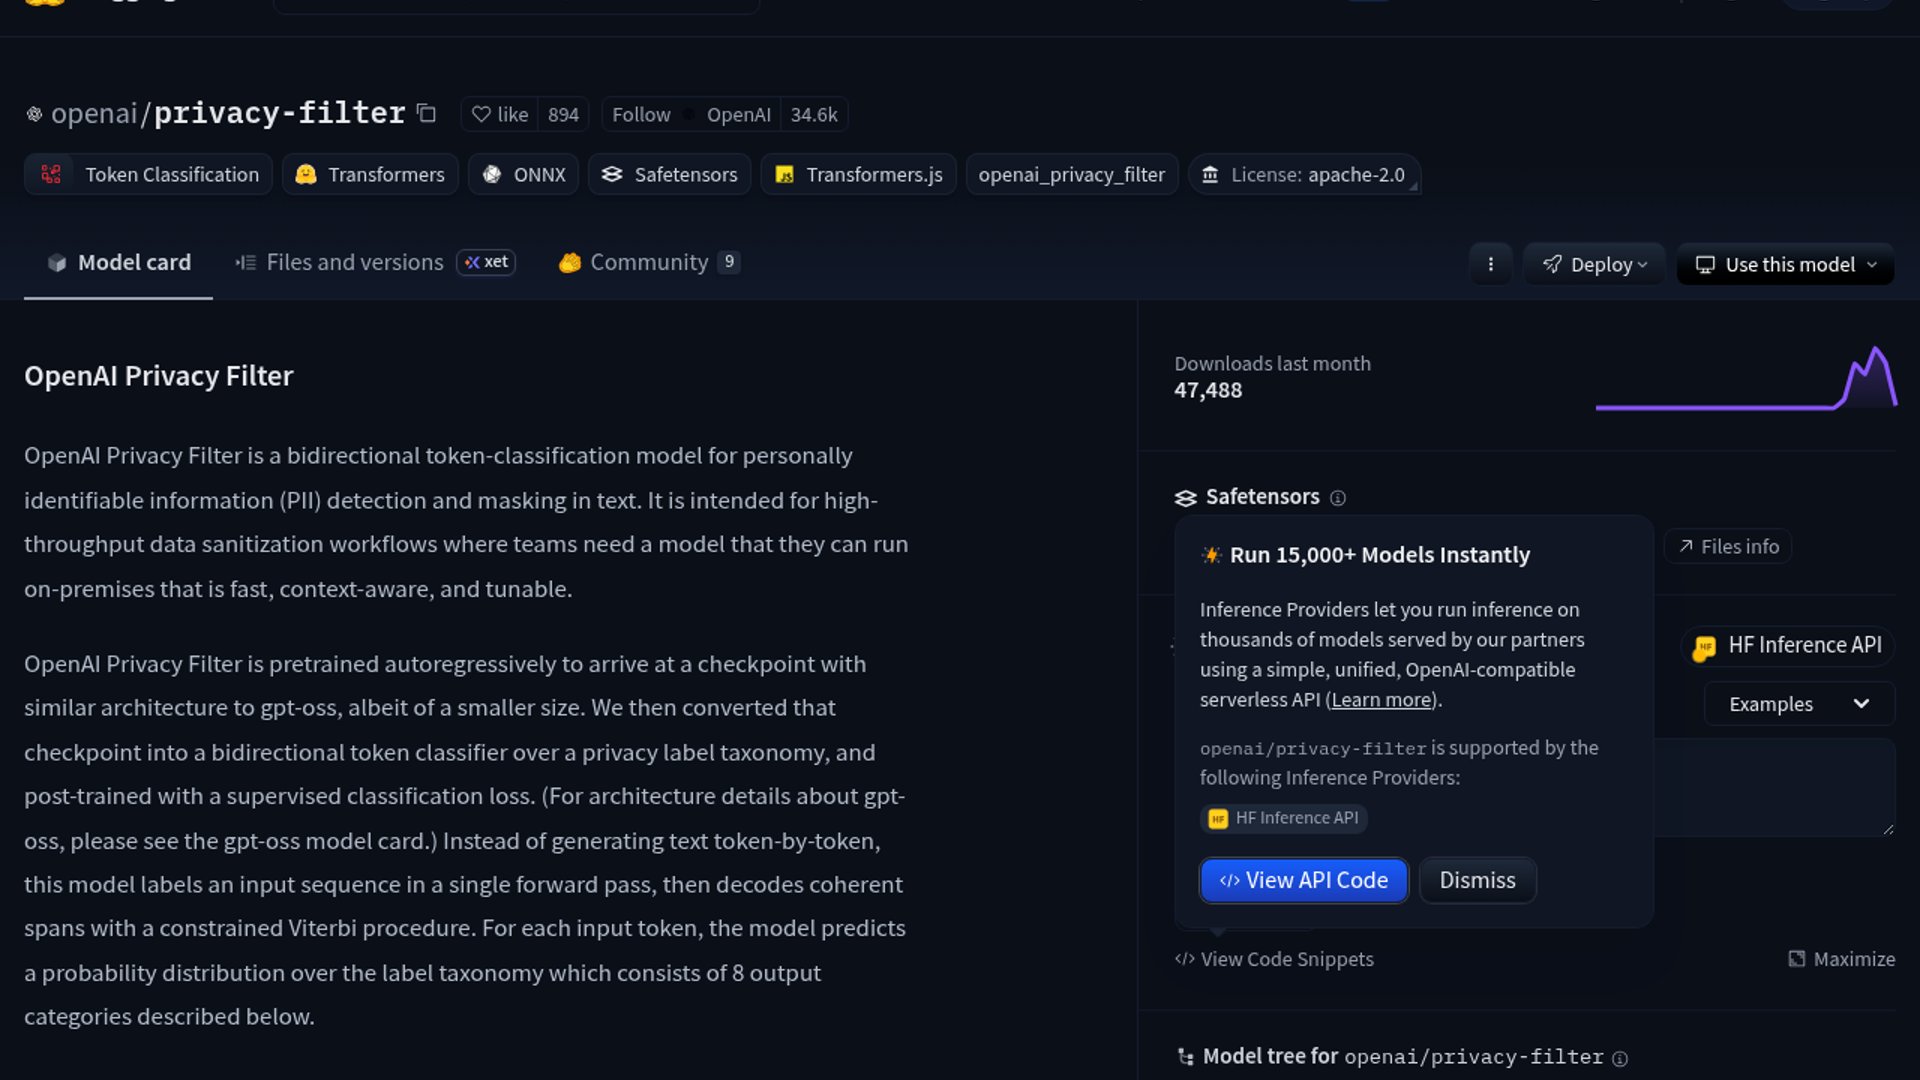Open the Use this model dropdown
This screenshot has width=1920, height=1080.
point(1785,265)
